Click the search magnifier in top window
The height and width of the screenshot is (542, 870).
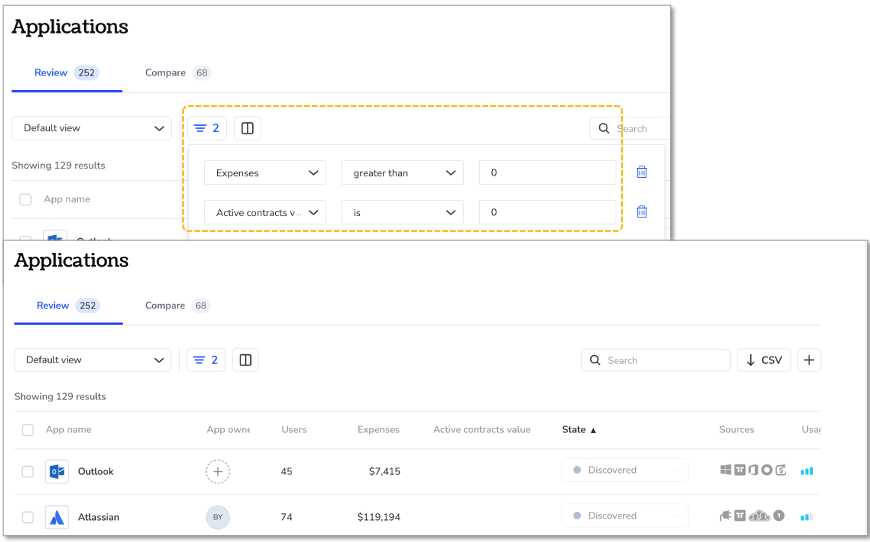(x=604, y=129)
